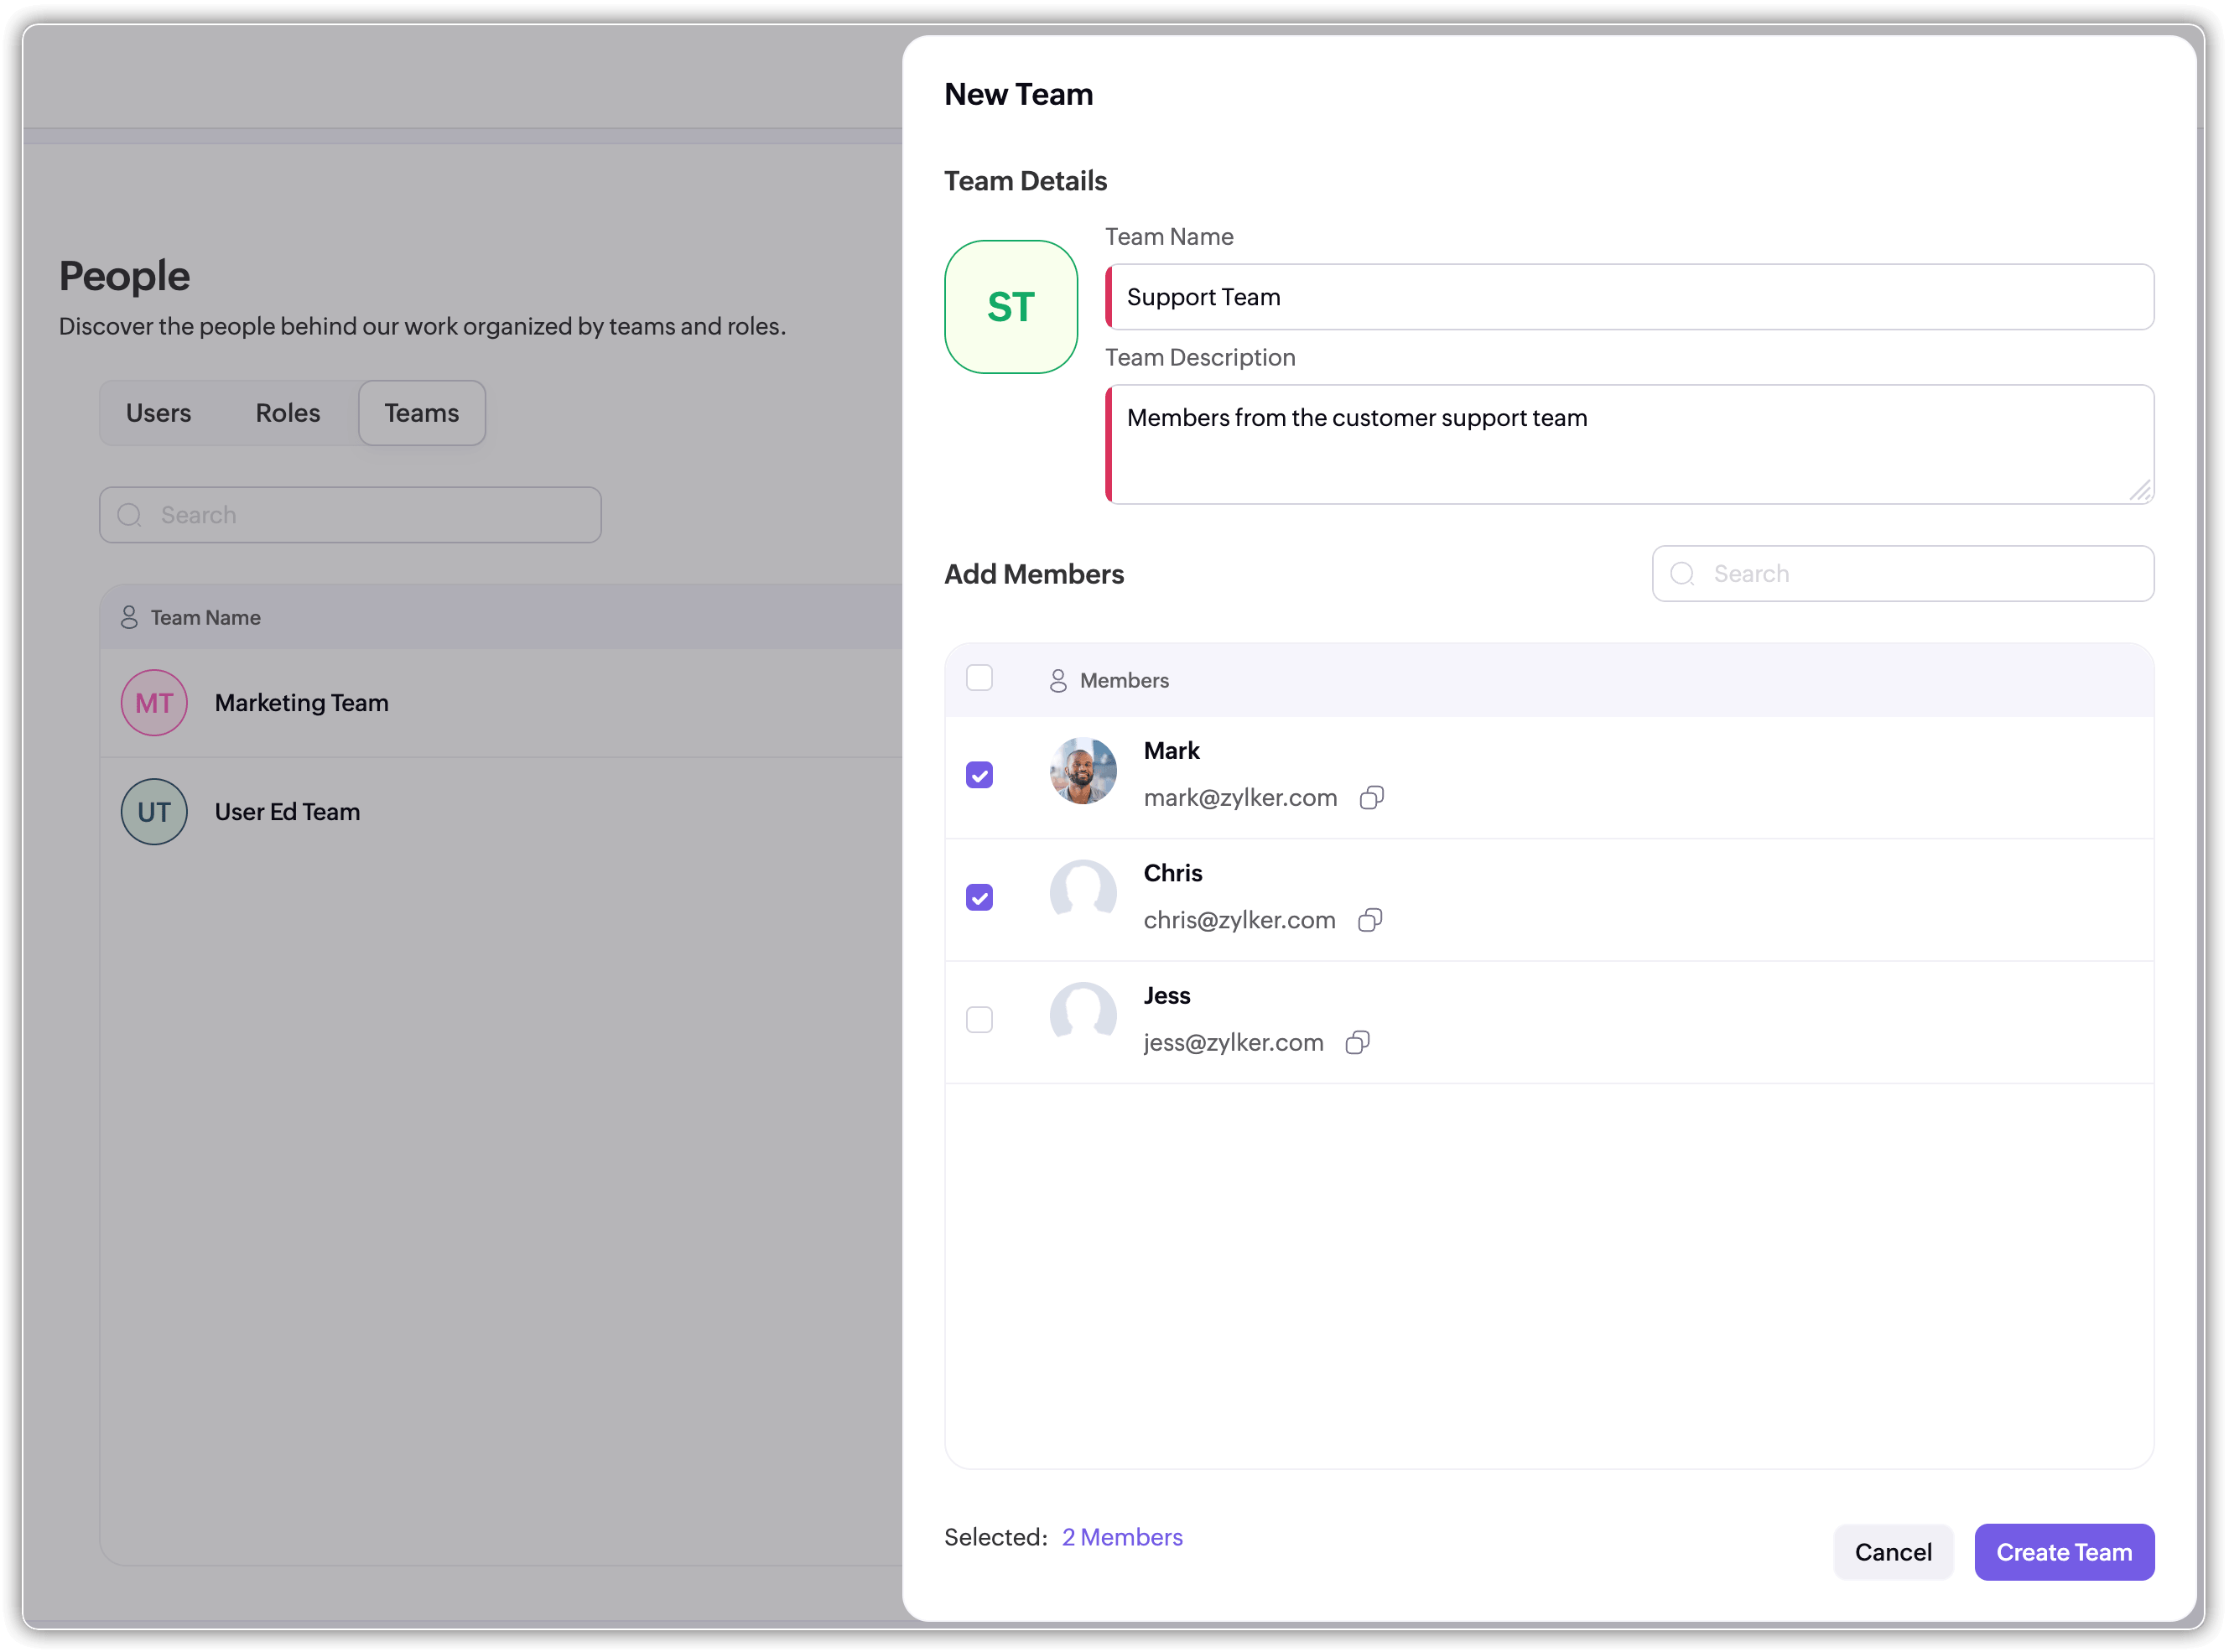Check Jess's member checkbox

click(979, 1019)
